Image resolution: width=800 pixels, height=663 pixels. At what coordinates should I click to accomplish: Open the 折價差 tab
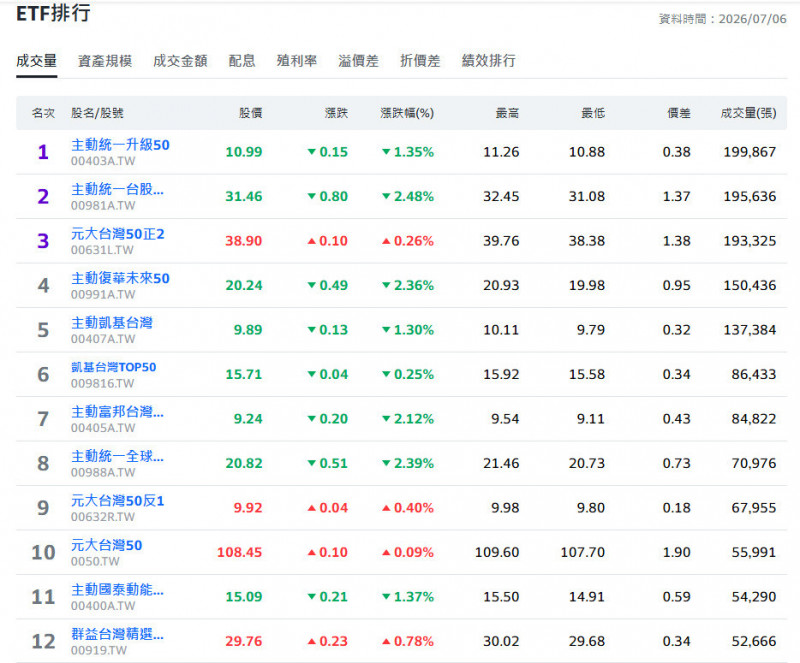pyautogui.click(x=420, y=61)
